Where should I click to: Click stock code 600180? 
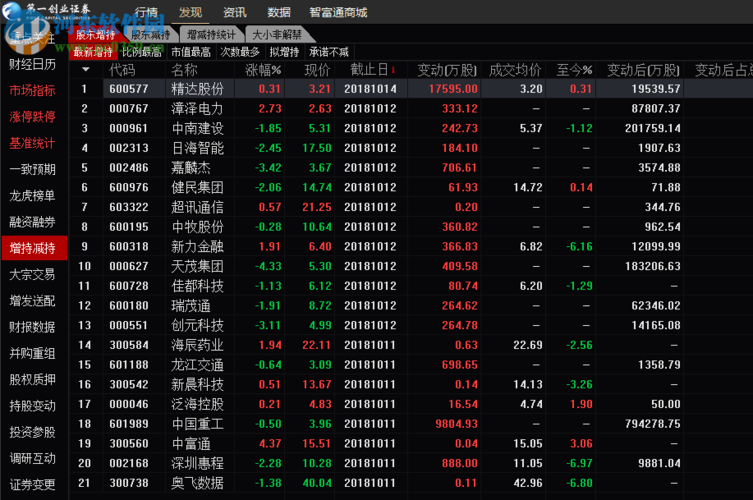coord(129,305)
